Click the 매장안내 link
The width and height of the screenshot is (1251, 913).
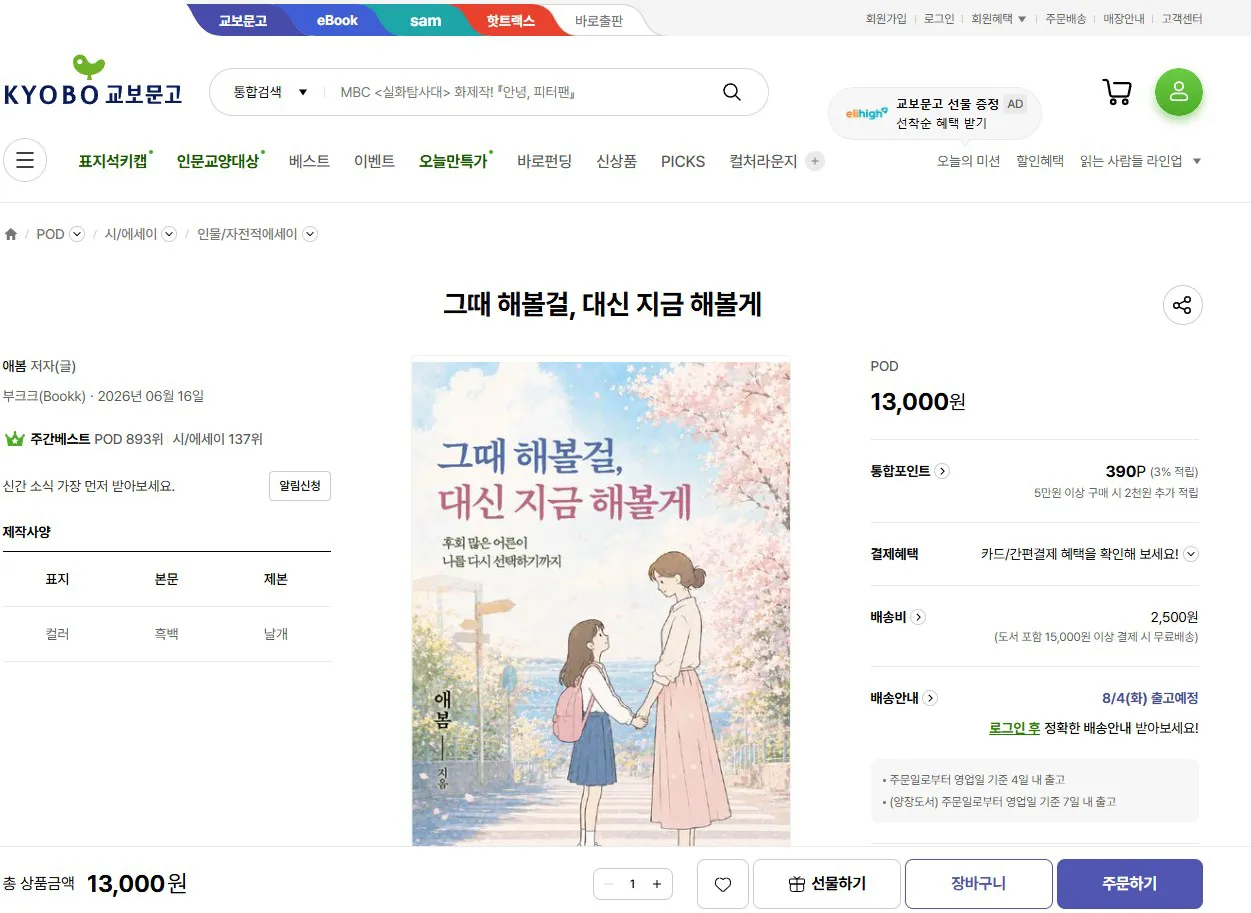click(1124, 19)
